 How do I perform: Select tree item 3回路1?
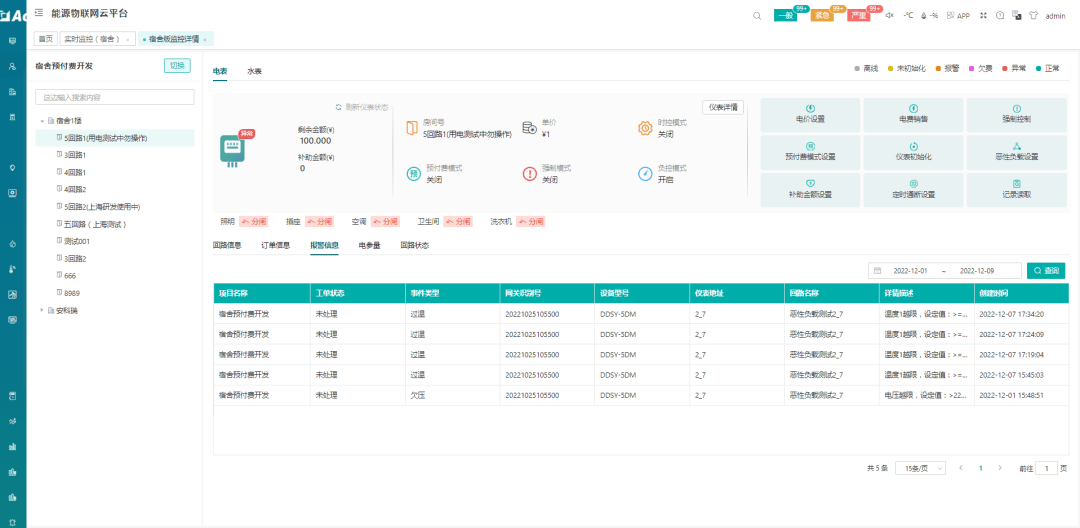[75, 155]
